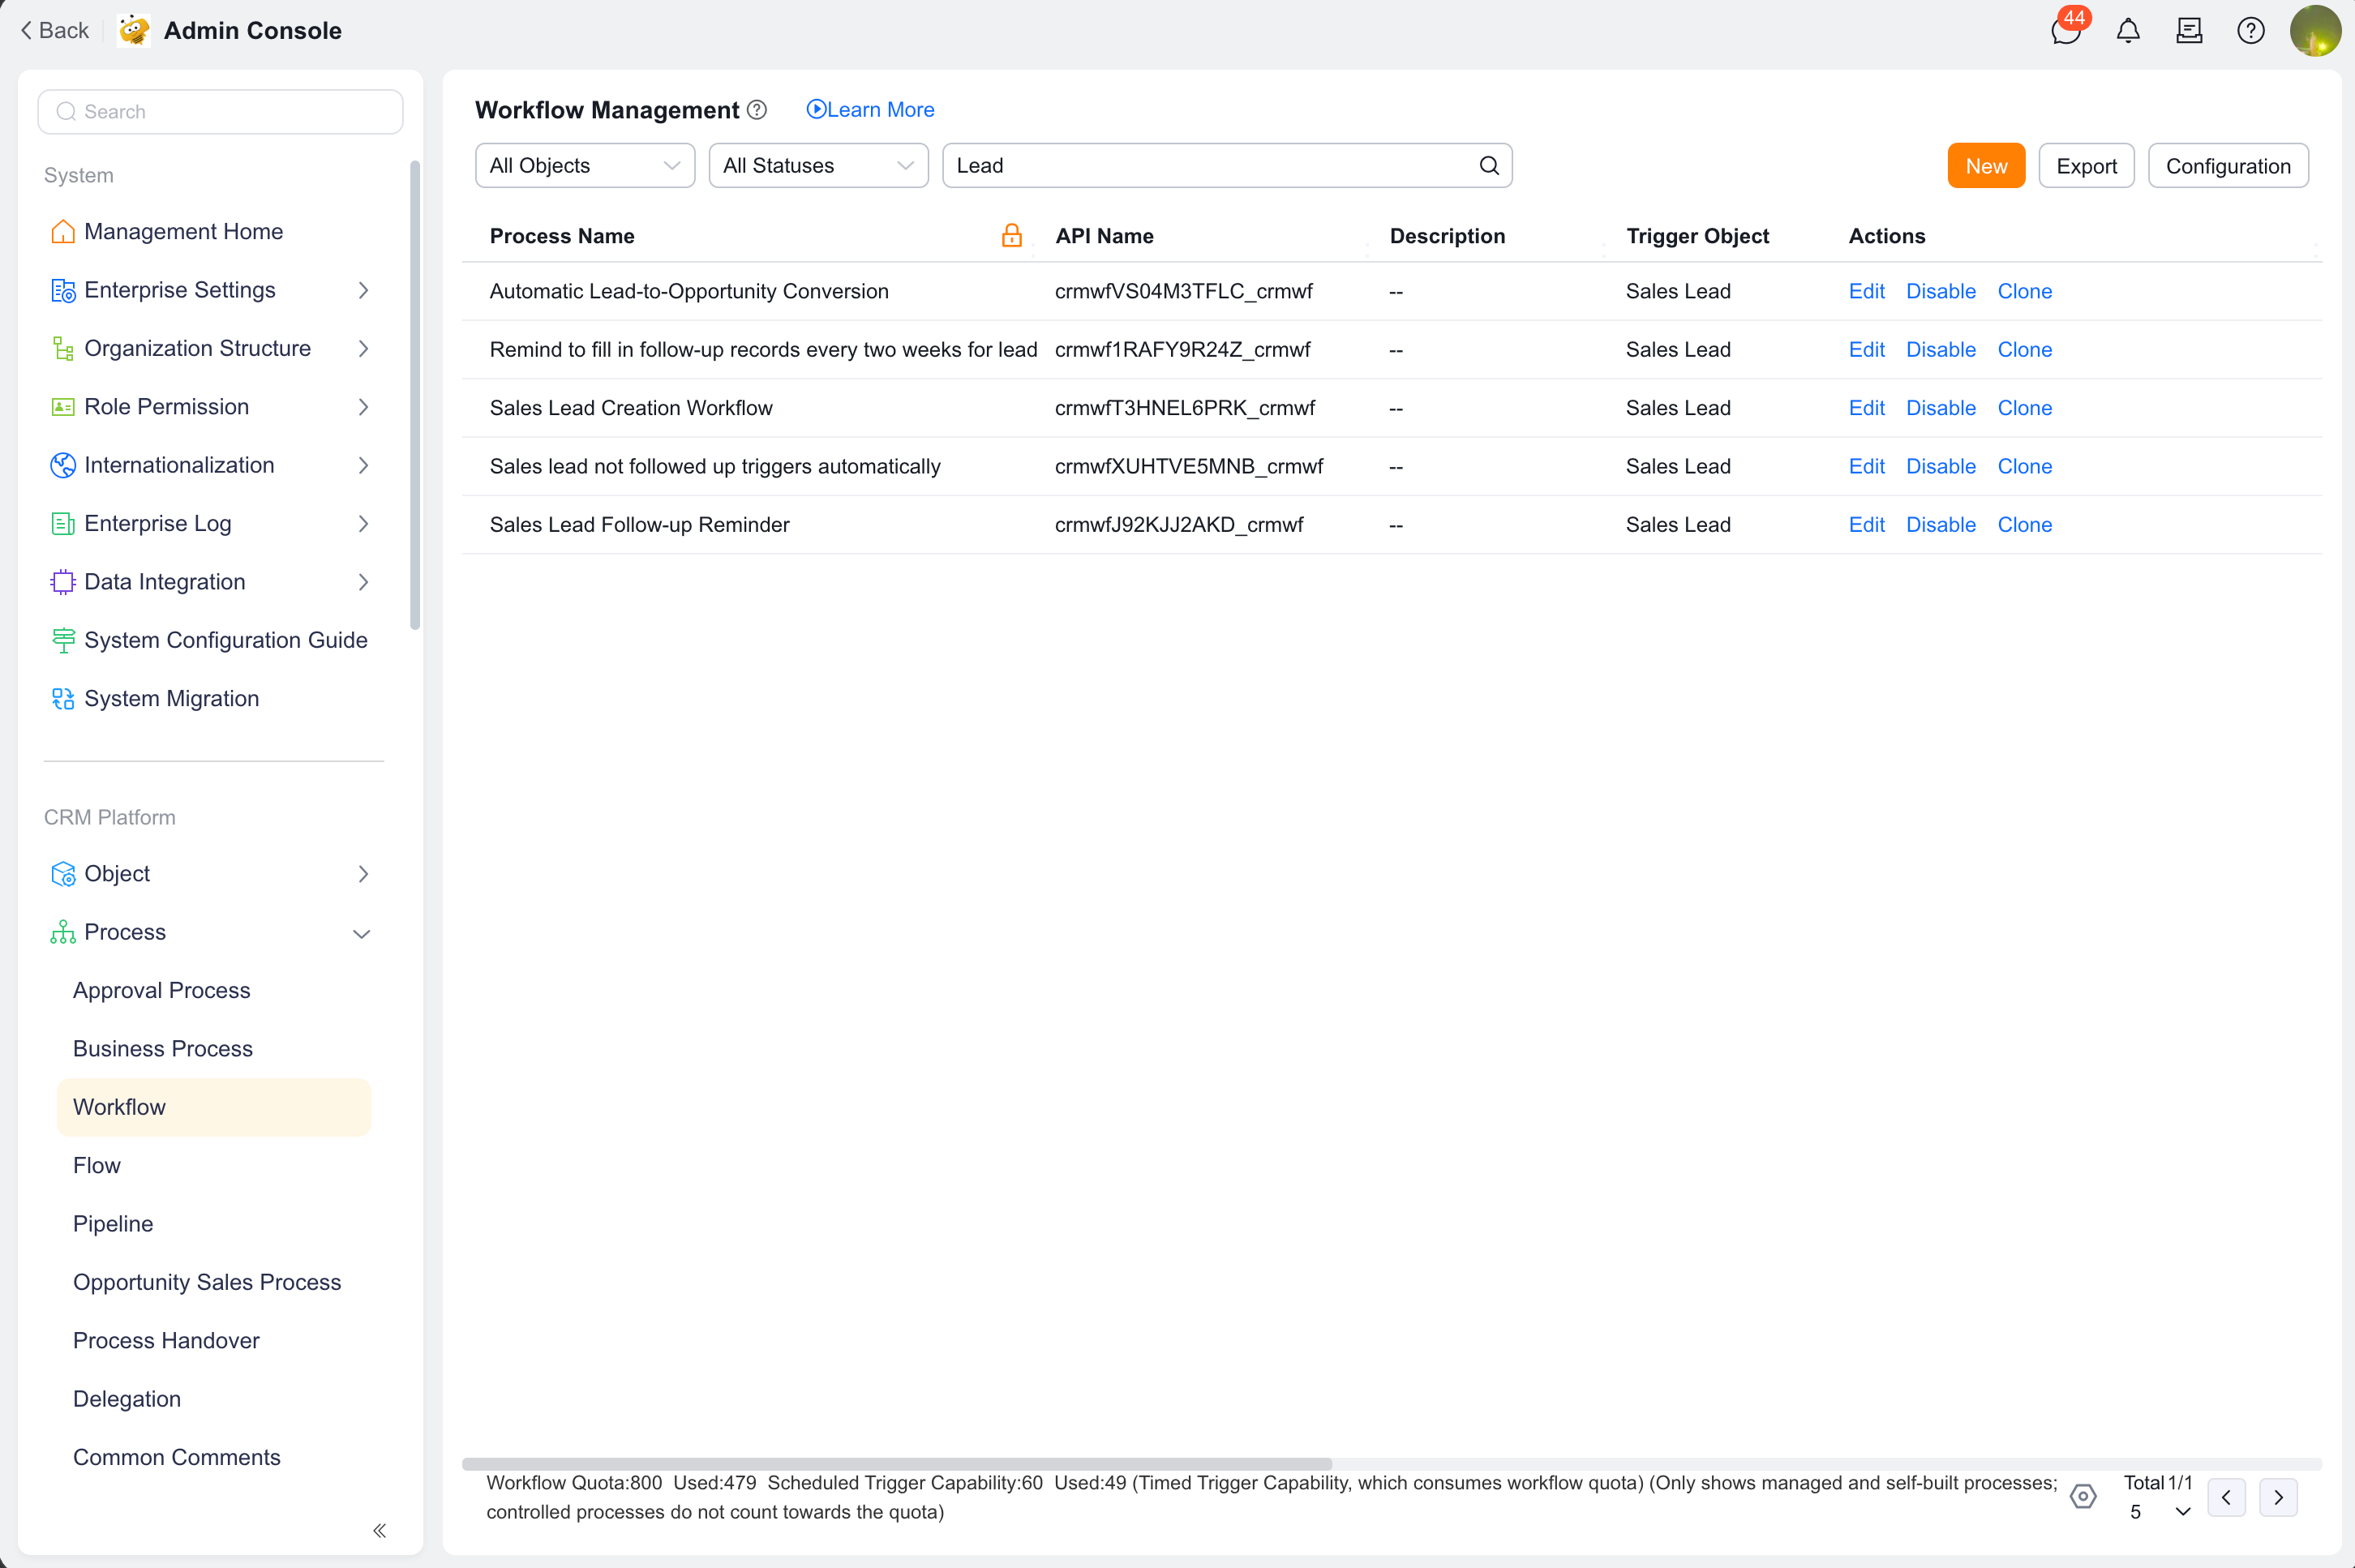
Task: Go Back with the back arrow
Action: pos(55,31)
